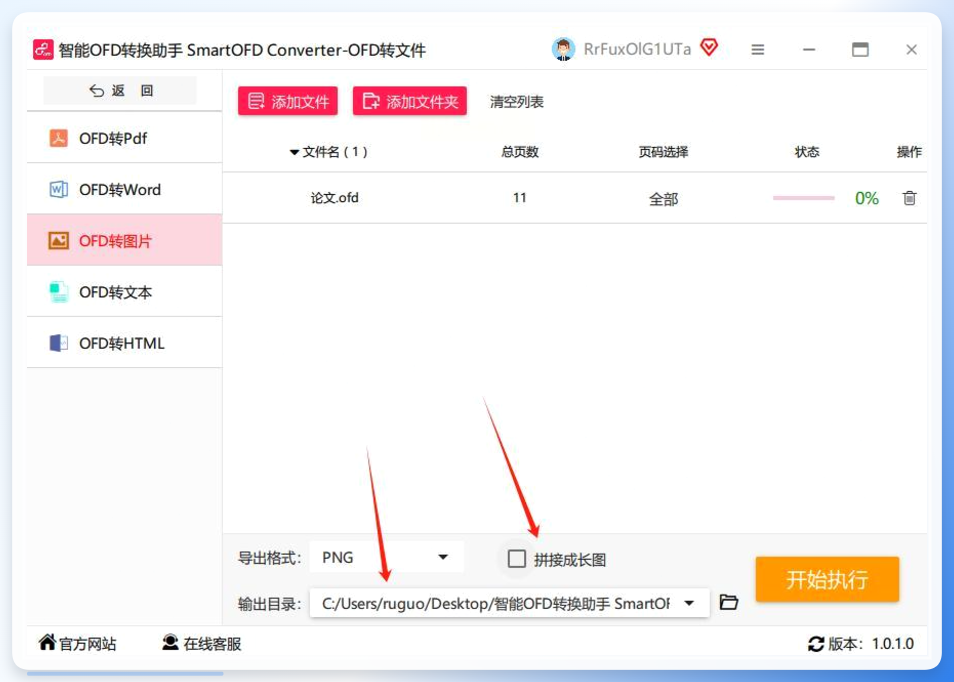The width and height of the screenshot is (954, 682).
Task: Switch to the OFD转文本 tab
Action: (x=125, y=292)
